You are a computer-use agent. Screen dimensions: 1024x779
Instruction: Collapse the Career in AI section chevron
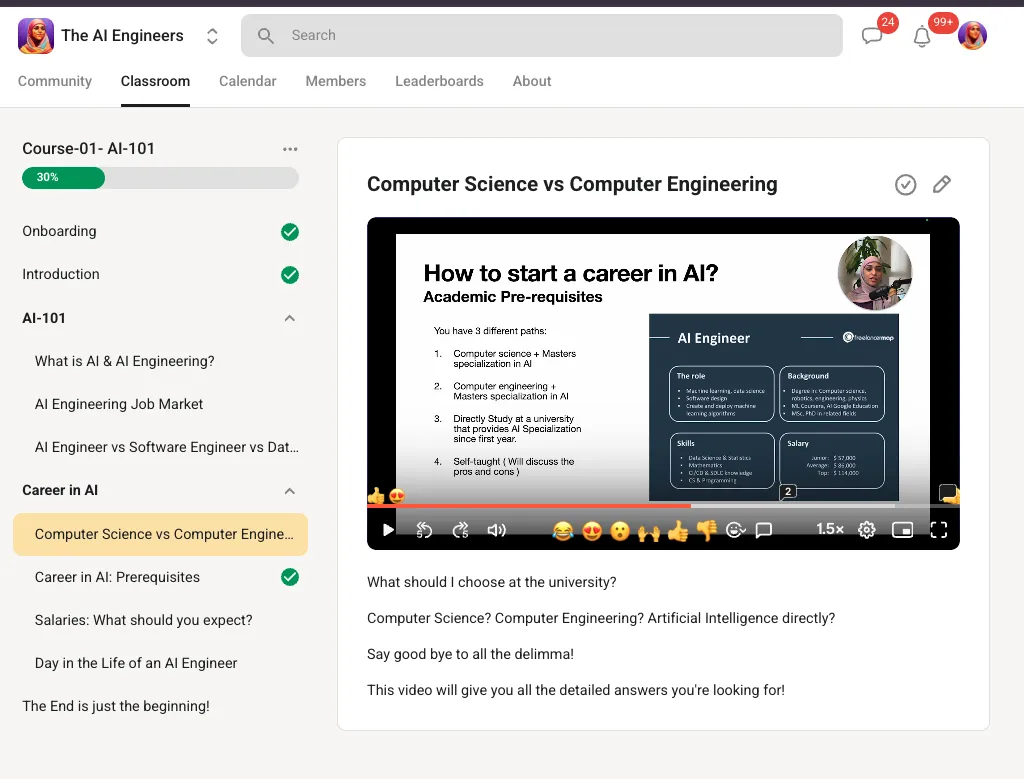[x=290, y=491]
